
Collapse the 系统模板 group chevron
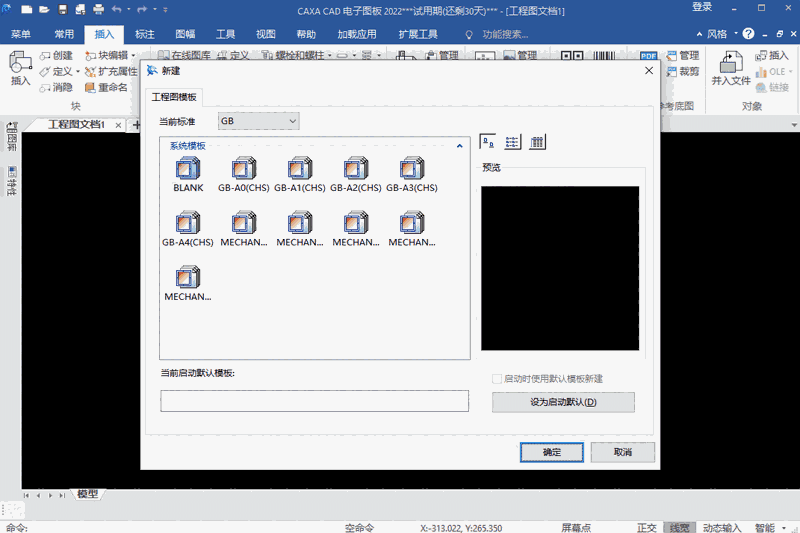(x=459, y=146)
